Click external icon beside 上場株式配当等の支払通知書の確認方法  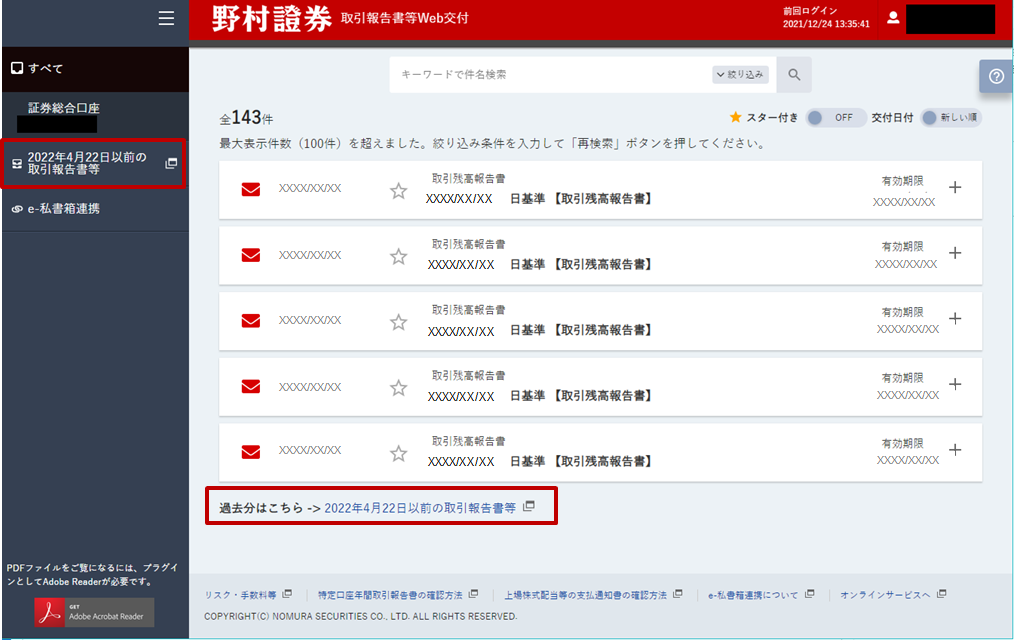point(678,593)
